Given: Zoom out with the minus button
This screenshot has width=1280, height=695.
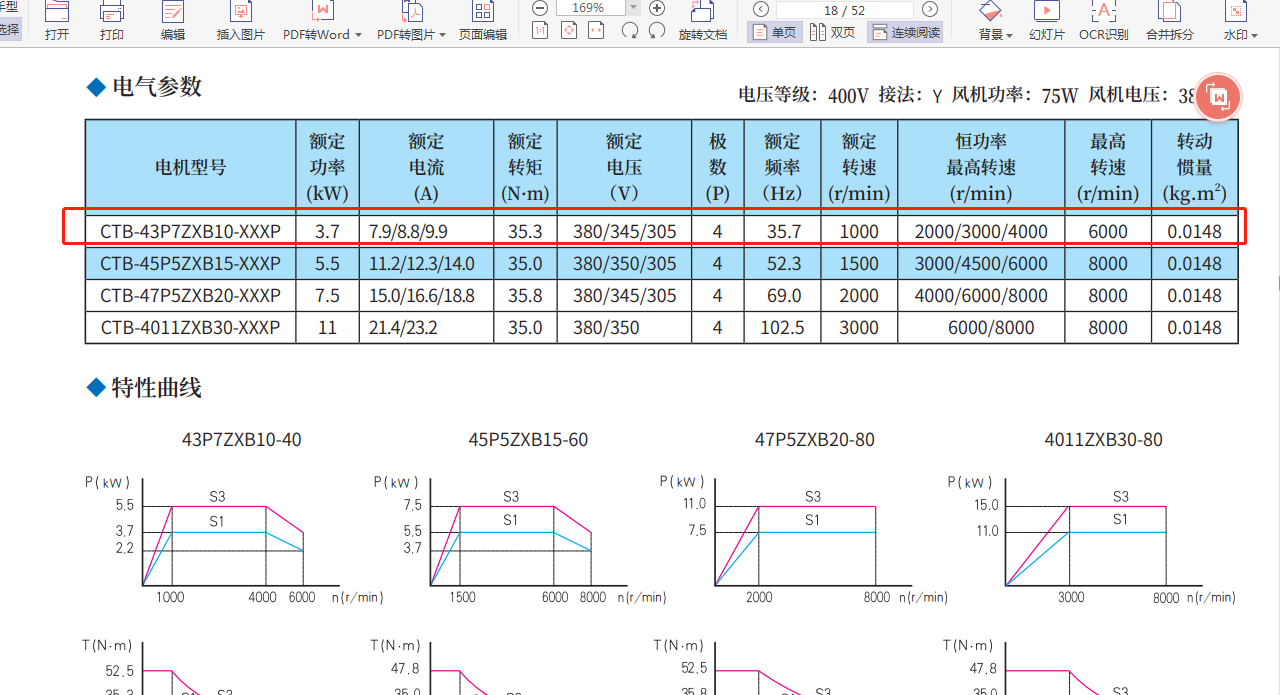Looking at the screenshot, I should (540, 8).
